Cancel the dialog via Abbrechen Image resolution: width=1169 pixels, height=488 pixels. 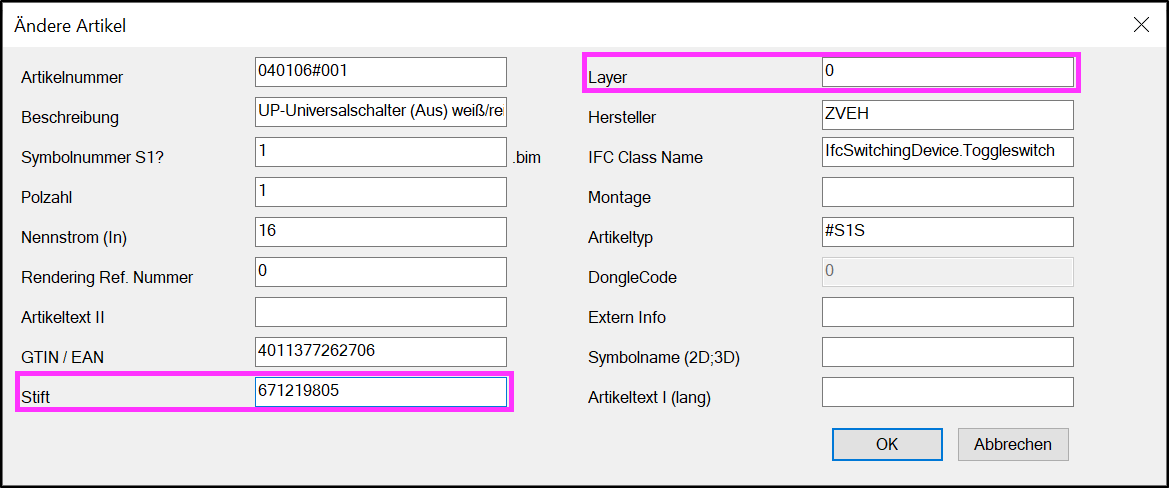1013,445
